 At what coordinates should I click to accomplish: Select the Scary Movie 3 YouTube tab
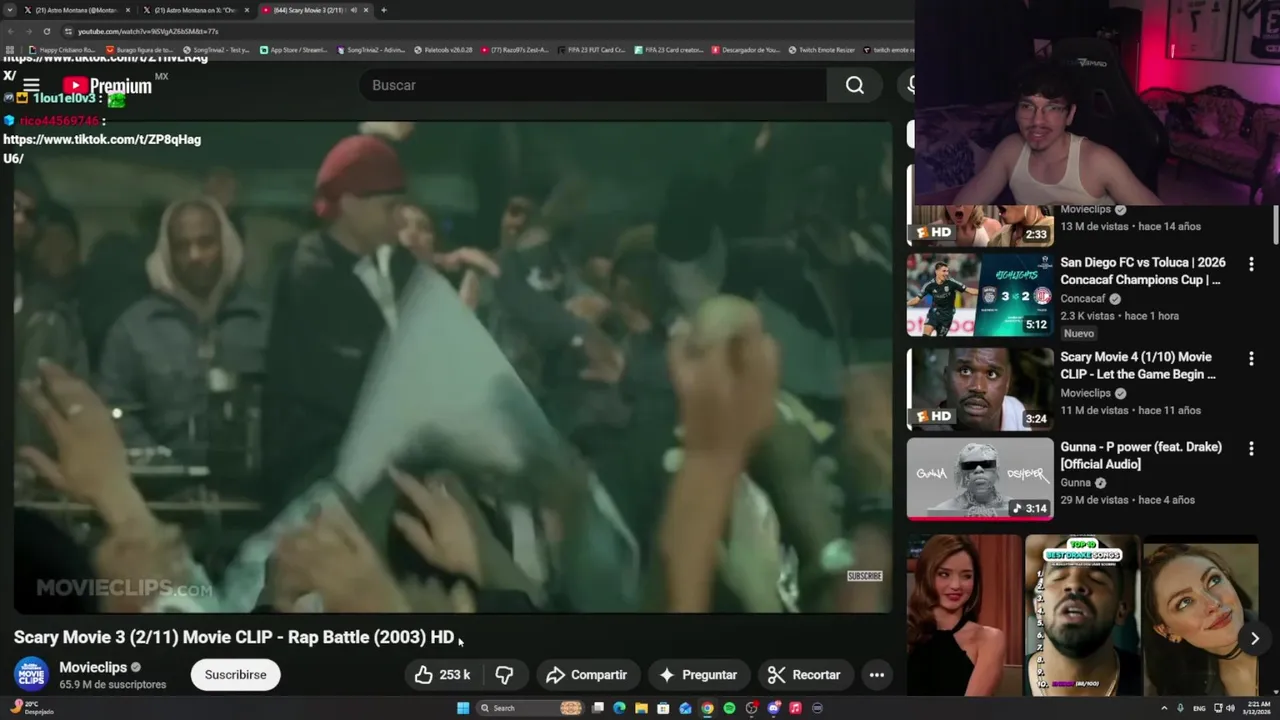[310, 10]
